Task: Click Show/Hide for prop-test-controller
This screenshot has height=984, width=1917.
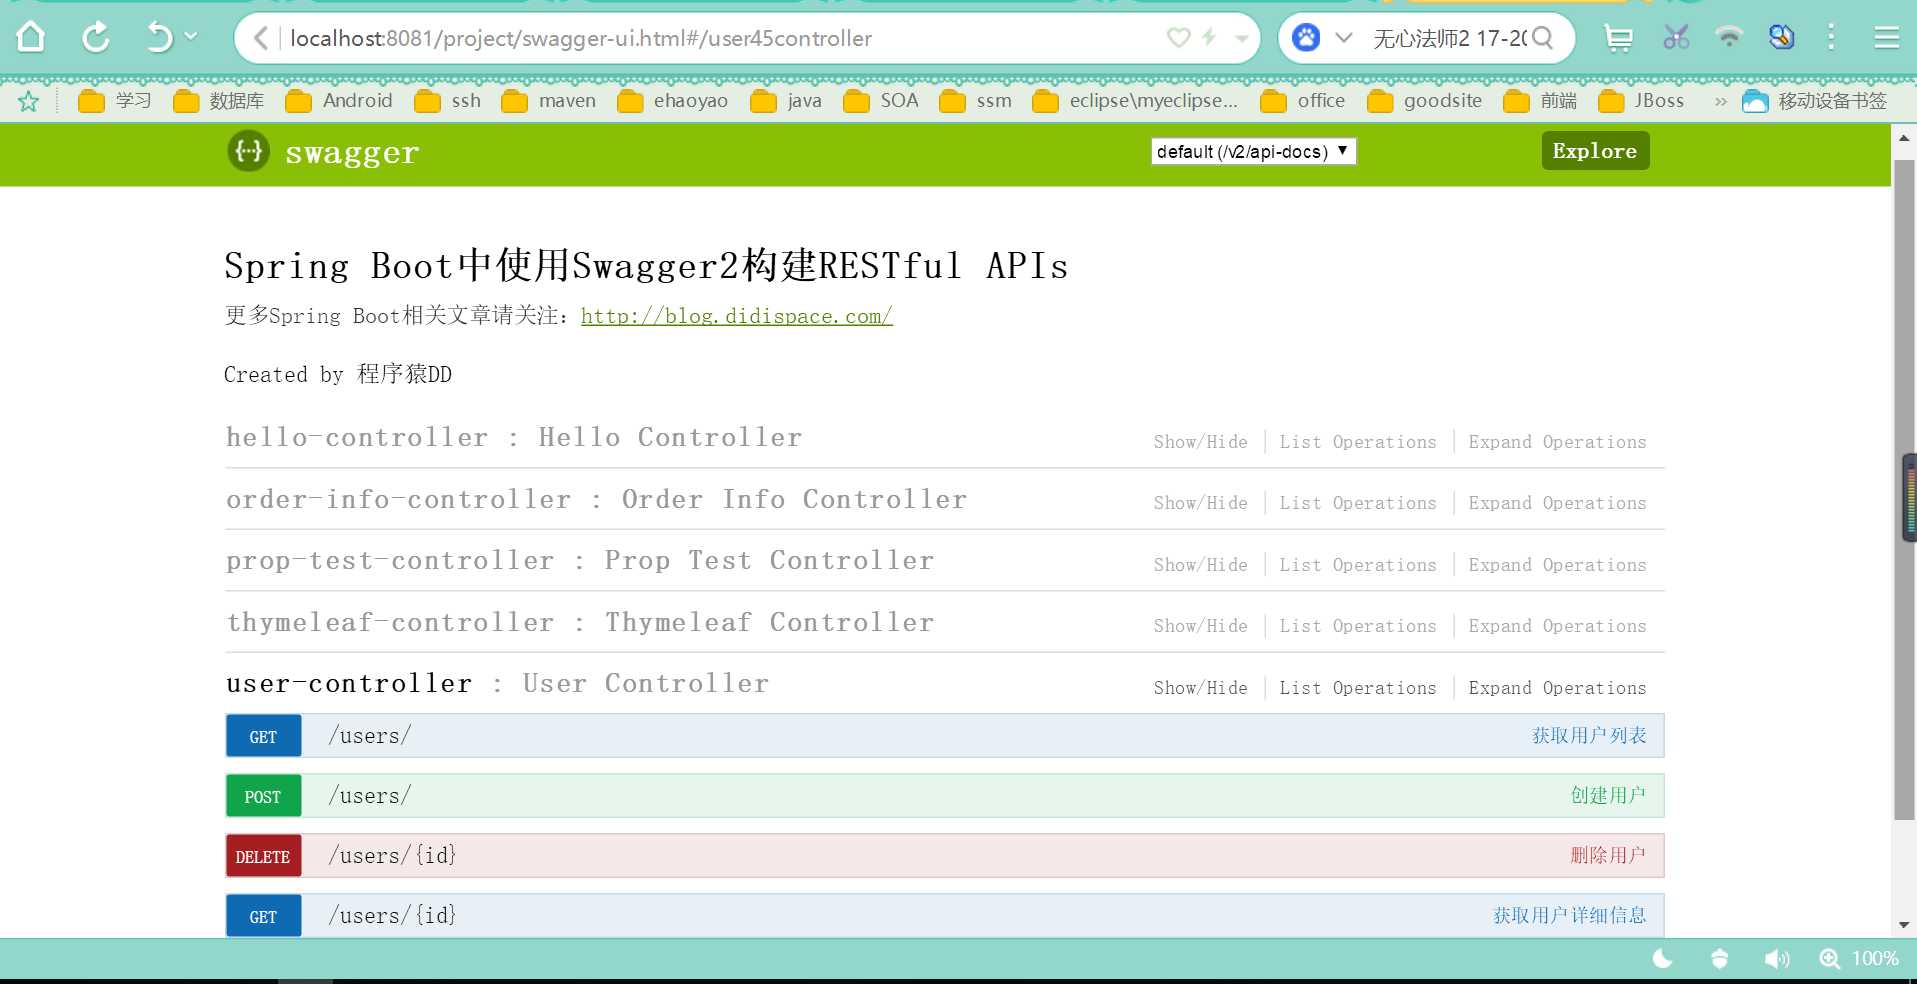Action: coord(1200,565)
